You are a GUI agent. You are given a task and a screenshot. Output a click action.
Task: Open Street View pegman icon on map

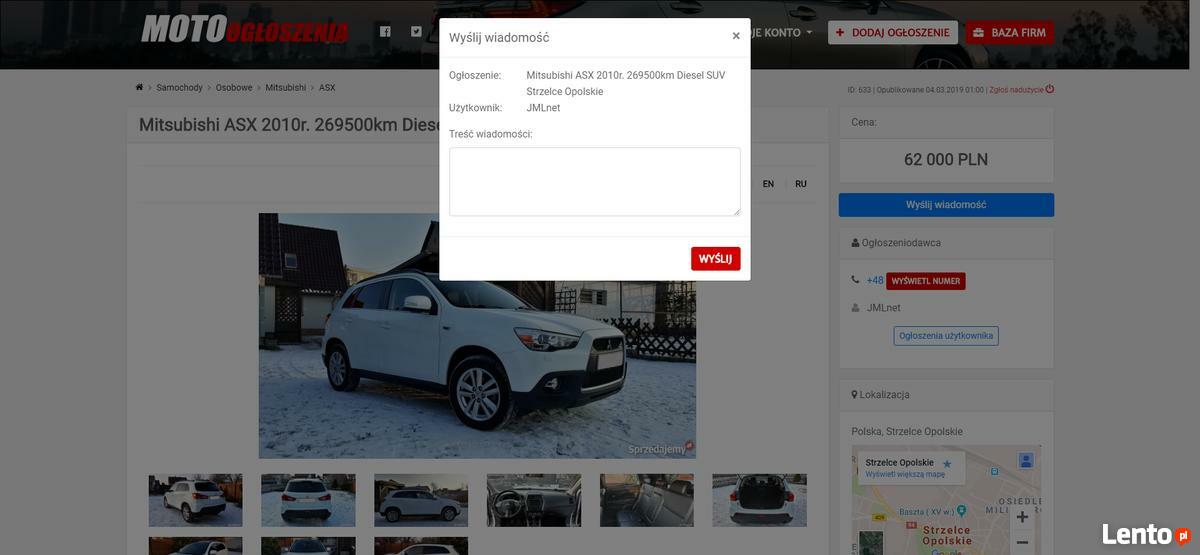[1025, 460]
